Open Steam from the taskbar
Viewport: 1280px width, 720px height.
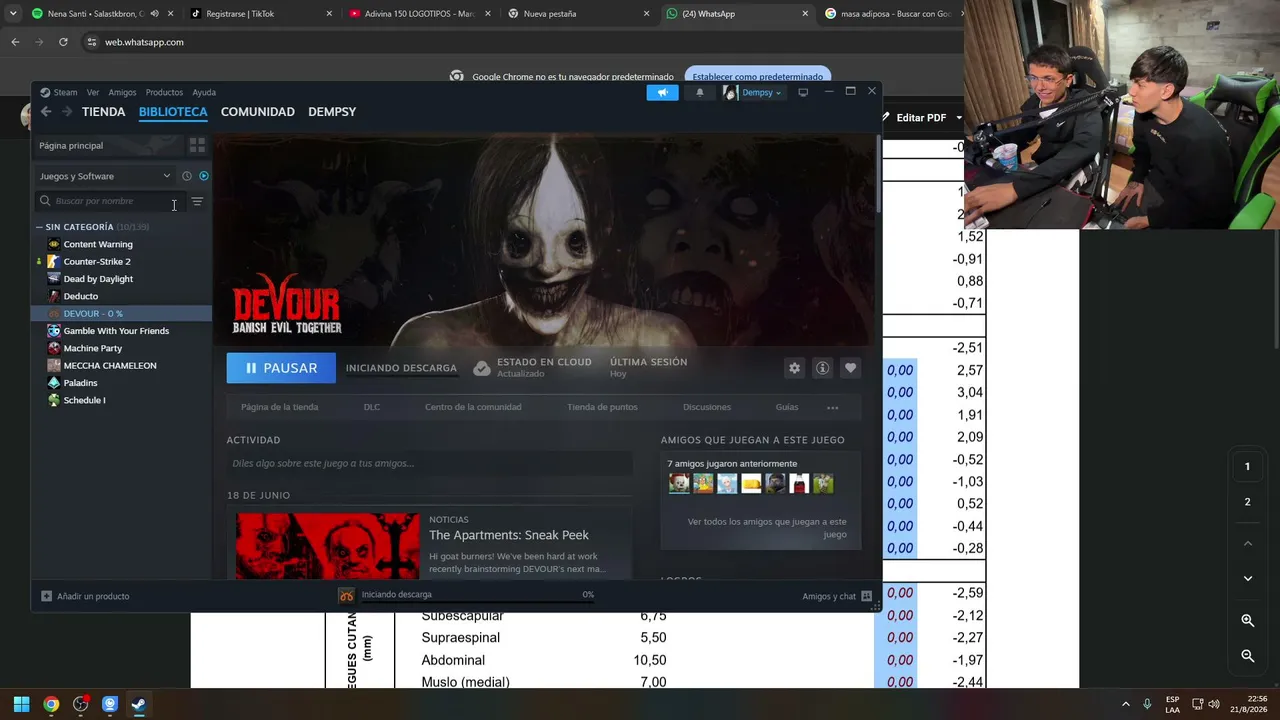click(139, 704)
